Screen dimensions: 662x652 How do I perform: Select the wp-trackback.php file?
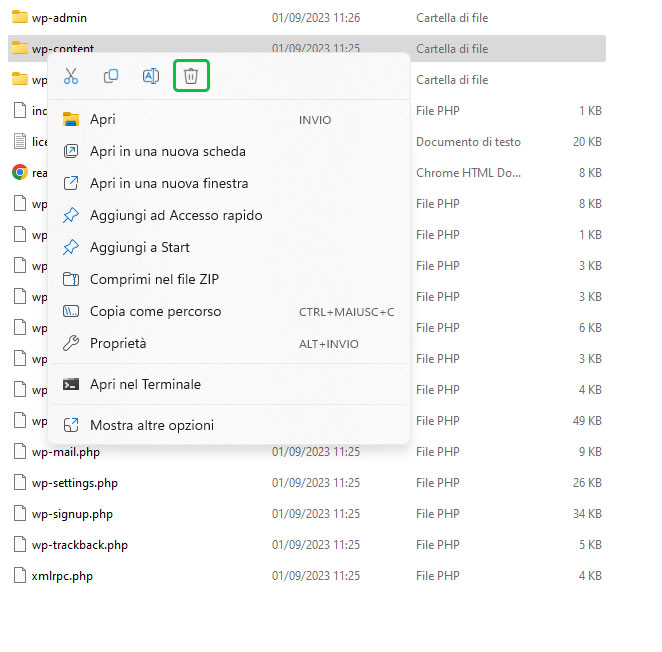[79, 545]
